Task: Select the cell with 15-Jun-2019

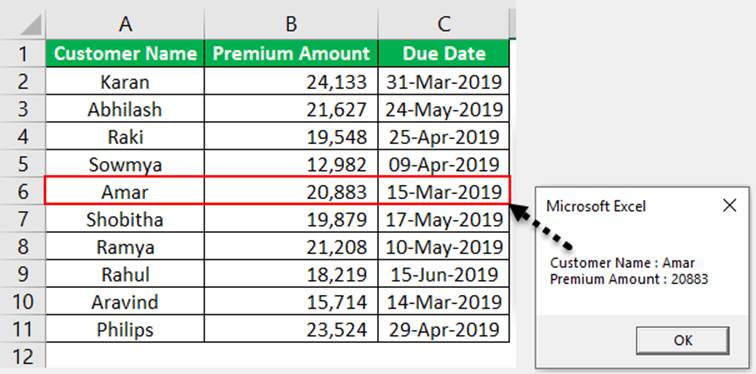Action: pos(444,275)
